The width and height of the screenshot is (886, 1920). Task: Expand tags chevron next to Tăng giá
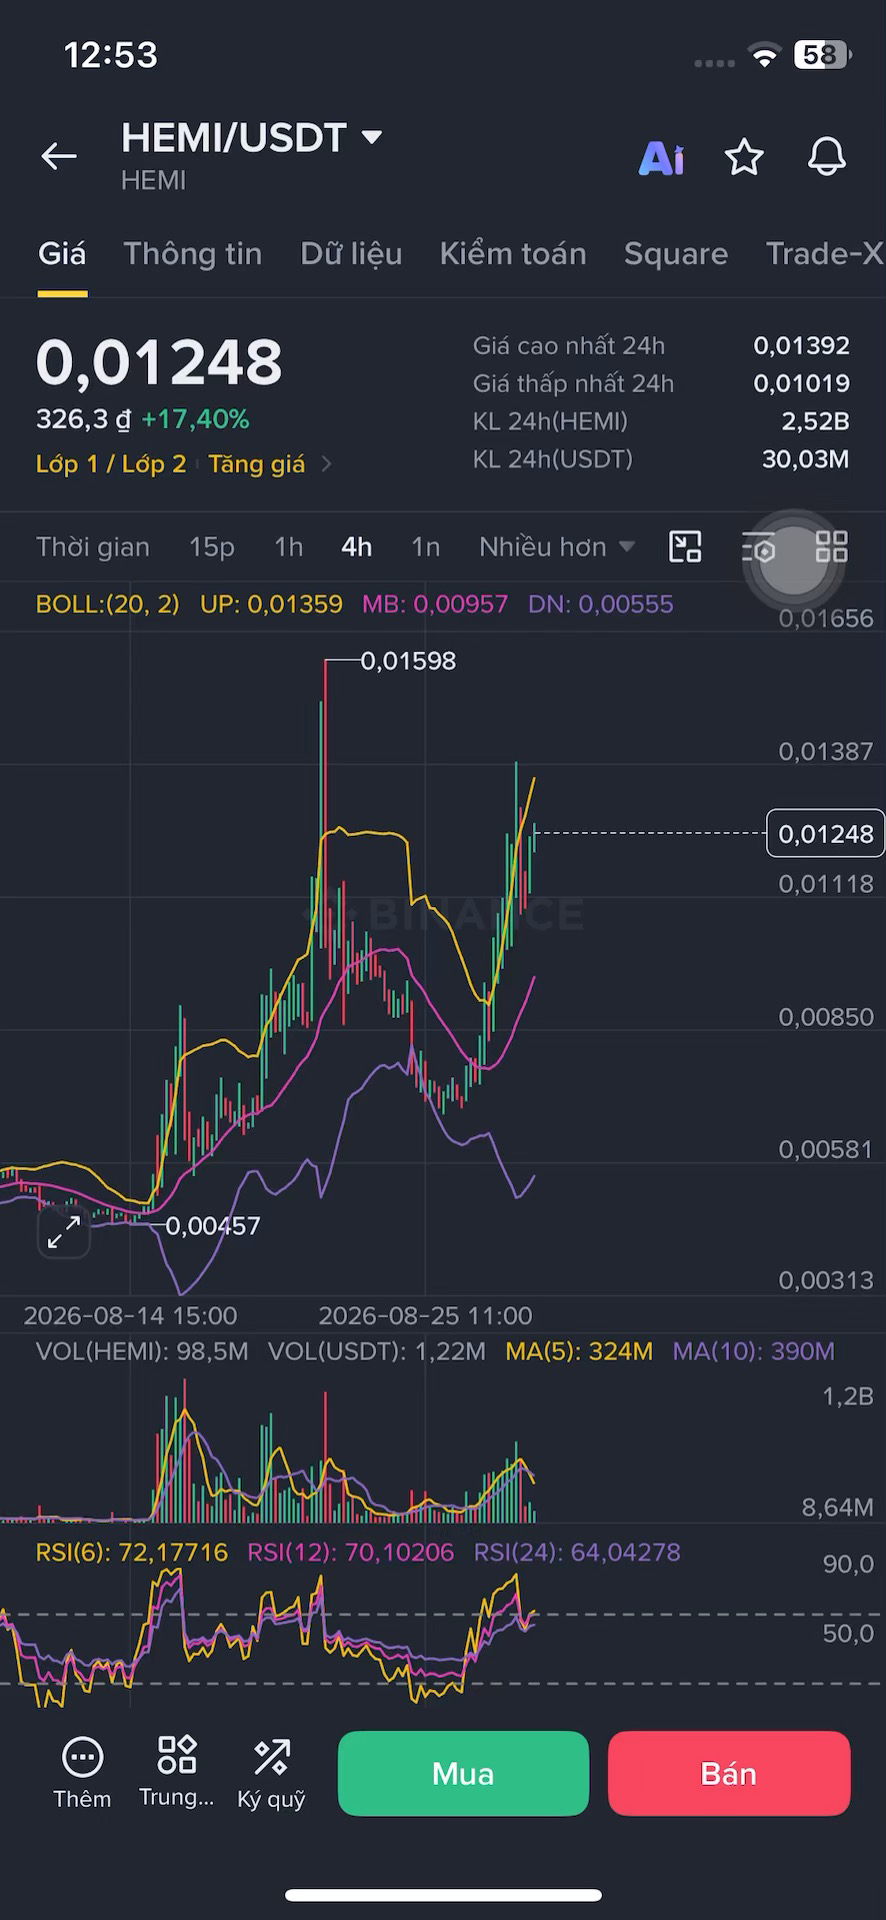pyautogui.click(x=326, y=464)
